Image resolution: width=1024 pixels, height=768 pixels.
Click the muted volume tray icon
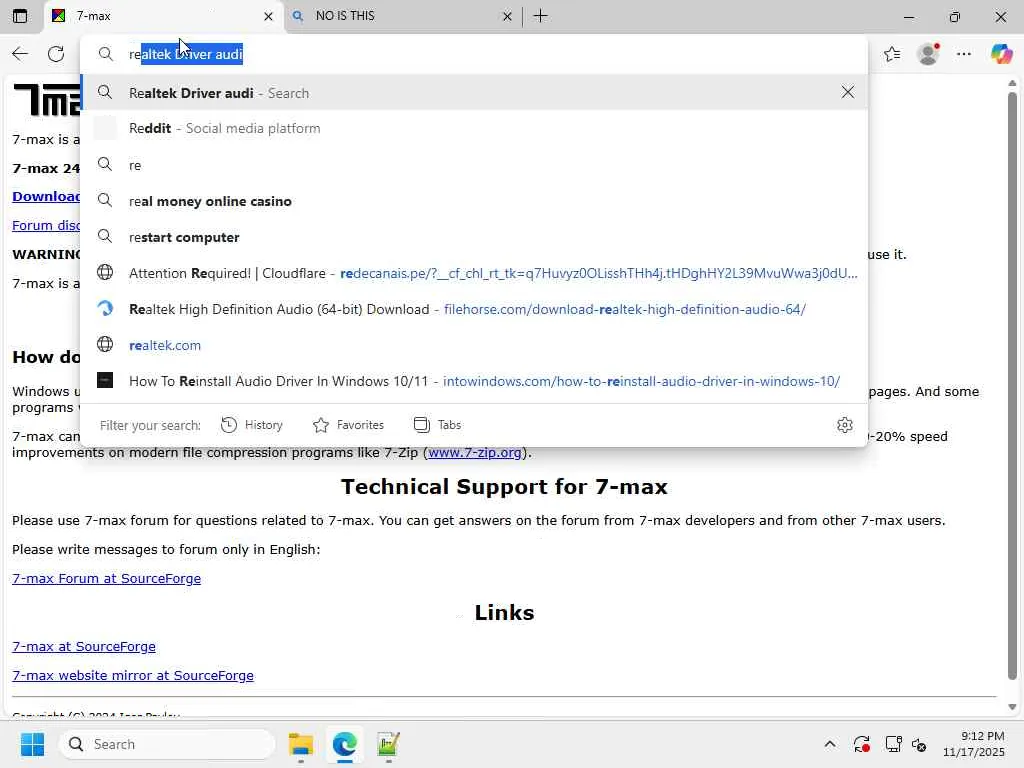[x=919, y=744]
